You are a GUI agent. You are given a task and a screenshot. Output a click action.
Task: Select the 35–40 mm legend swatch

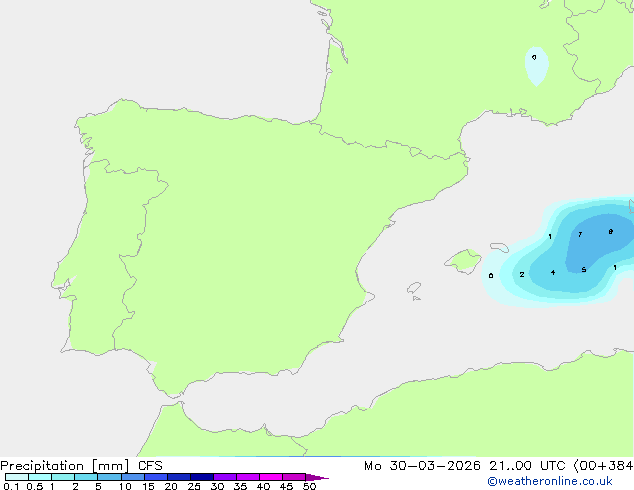[248, 477]
